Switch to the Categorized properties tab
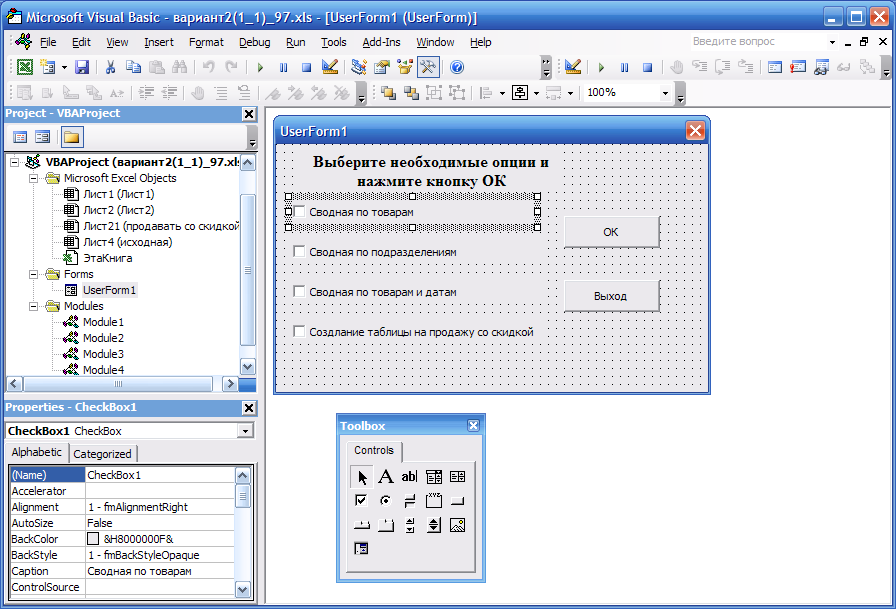The width and height of the screenshot is (896, 609). [103, 454]
